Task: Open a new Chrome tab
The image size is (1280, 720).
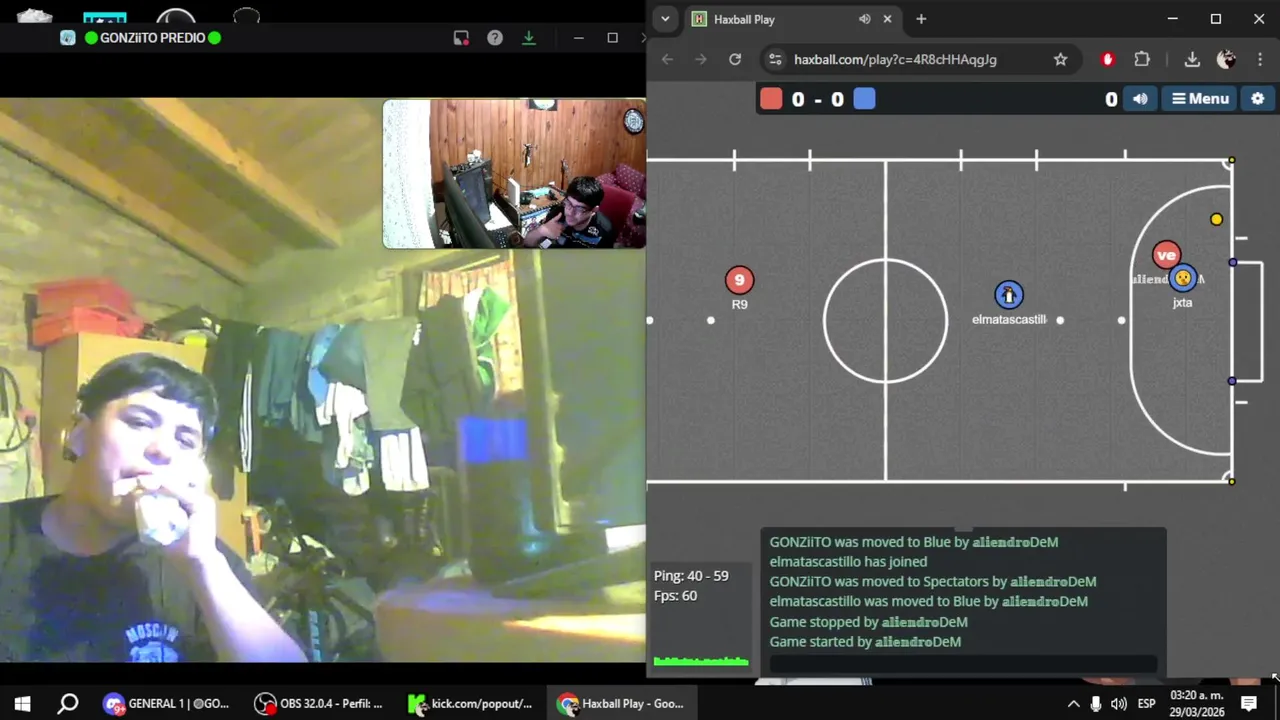Action: [x=921, y=19]
